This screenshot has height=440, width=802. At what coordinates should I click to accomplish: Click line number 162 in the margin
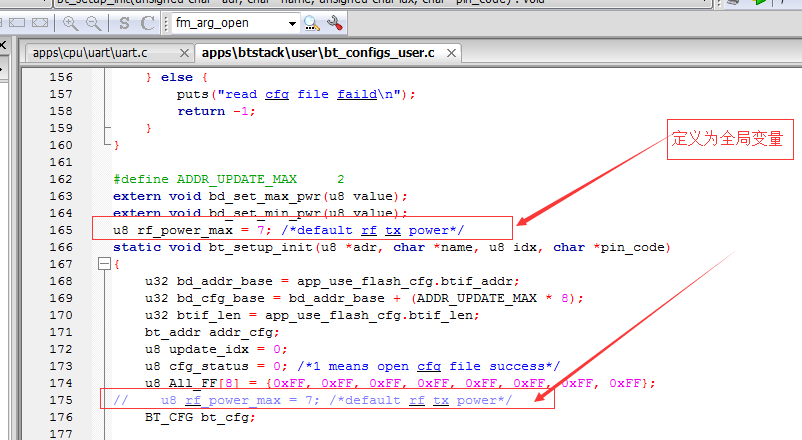pos(61,179)
